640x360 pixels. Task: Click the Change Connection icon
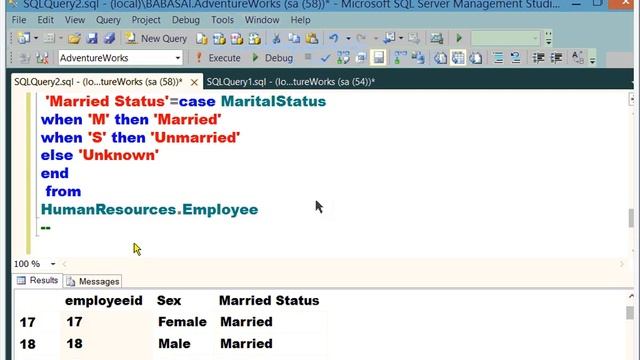tap(42, 58)
